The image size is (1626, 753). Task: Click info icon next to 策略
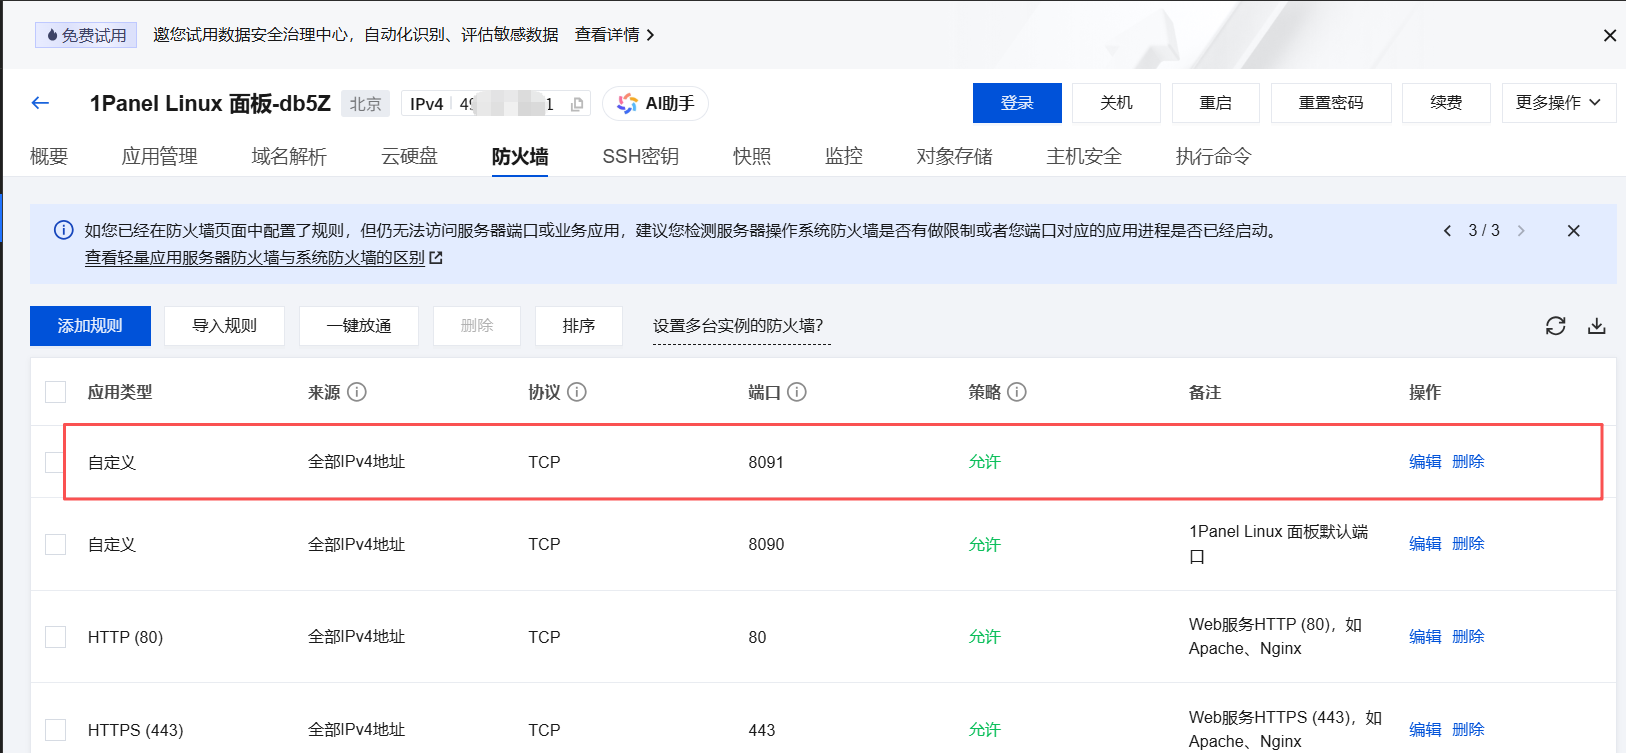pos(1017,392)
